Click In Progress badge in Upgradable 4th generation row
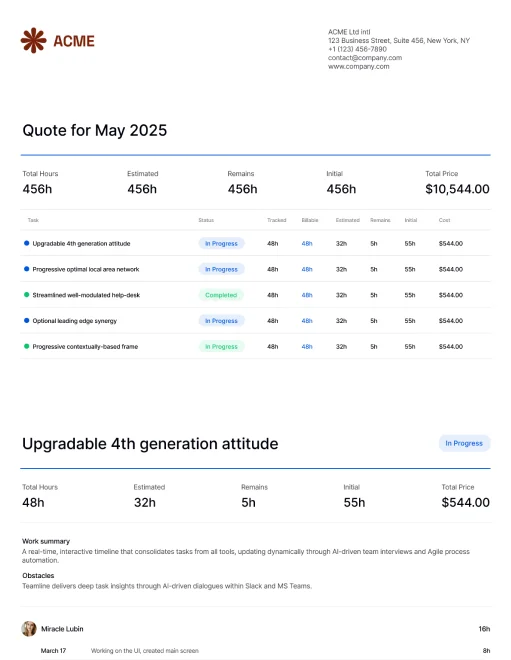 tap(221, 243)
